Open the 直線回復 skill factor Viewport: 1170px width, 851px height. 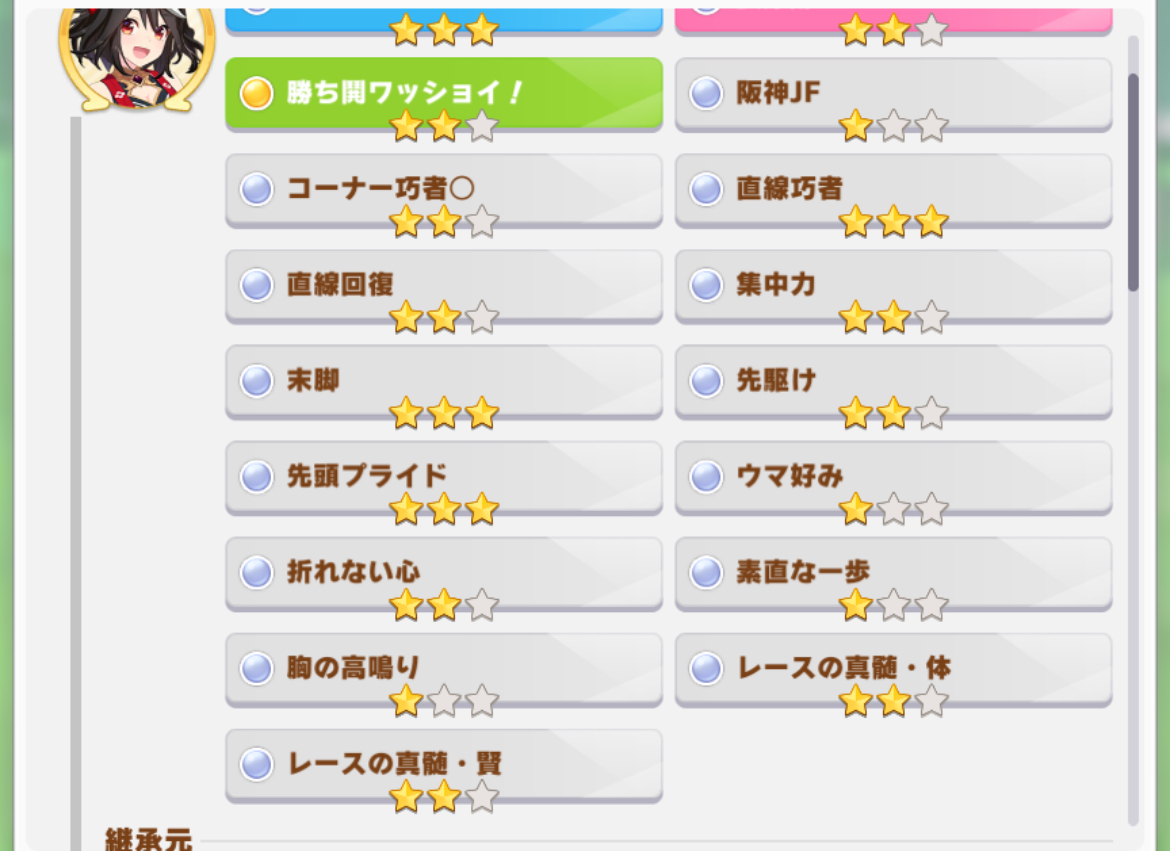[x=444, y=287]
